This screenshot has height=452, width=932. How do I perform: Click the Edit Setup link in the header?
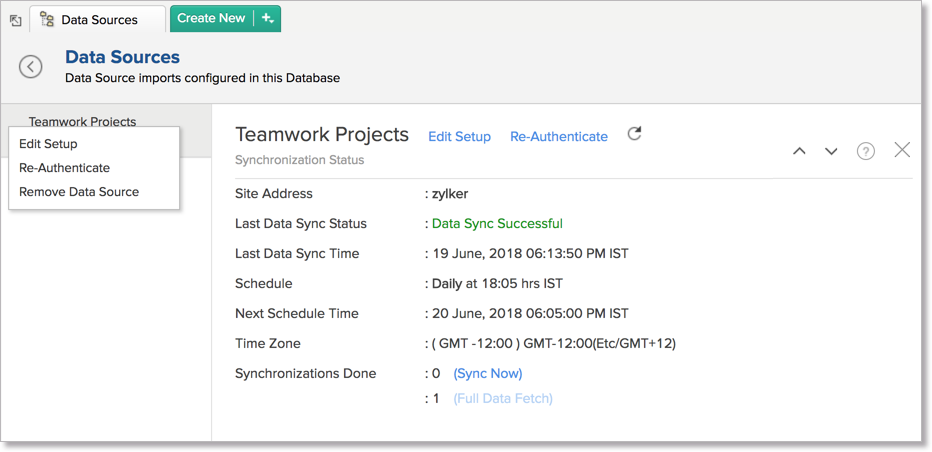click(459, 137)
